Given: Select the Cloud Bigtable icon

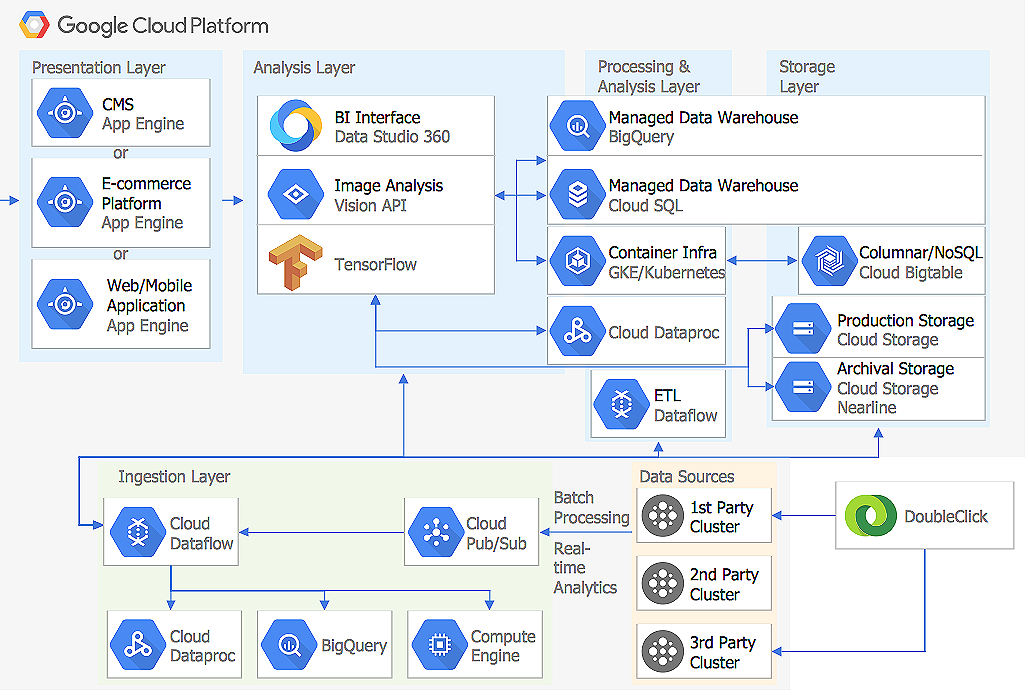Looking at the screenshot, I should pos(829,263).
